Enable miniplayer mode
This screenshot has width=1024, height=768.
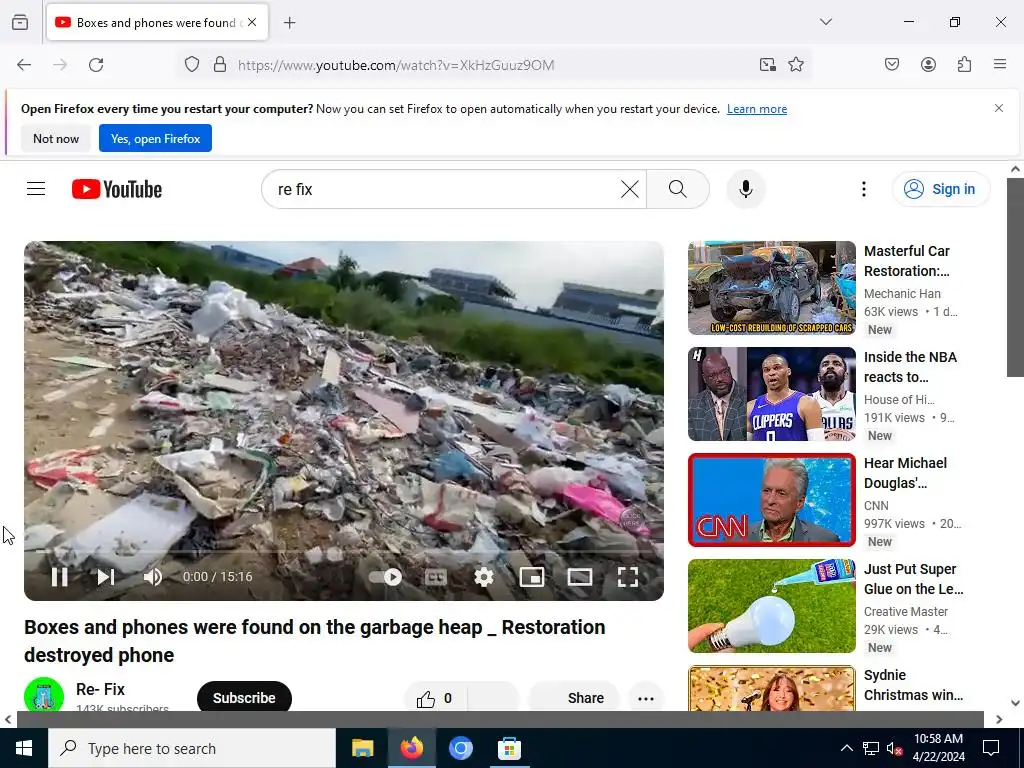[x=532, y=577]
